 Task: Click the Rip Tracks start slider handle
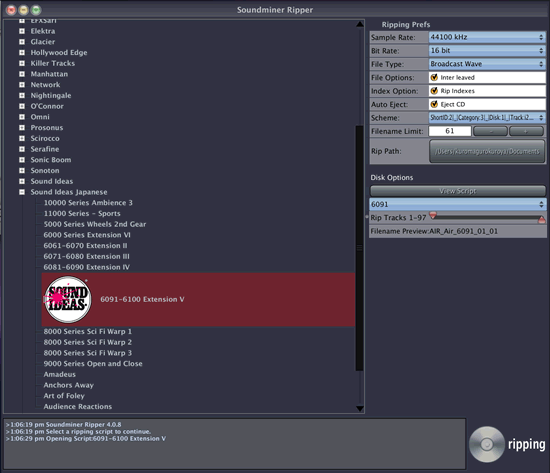433,215
